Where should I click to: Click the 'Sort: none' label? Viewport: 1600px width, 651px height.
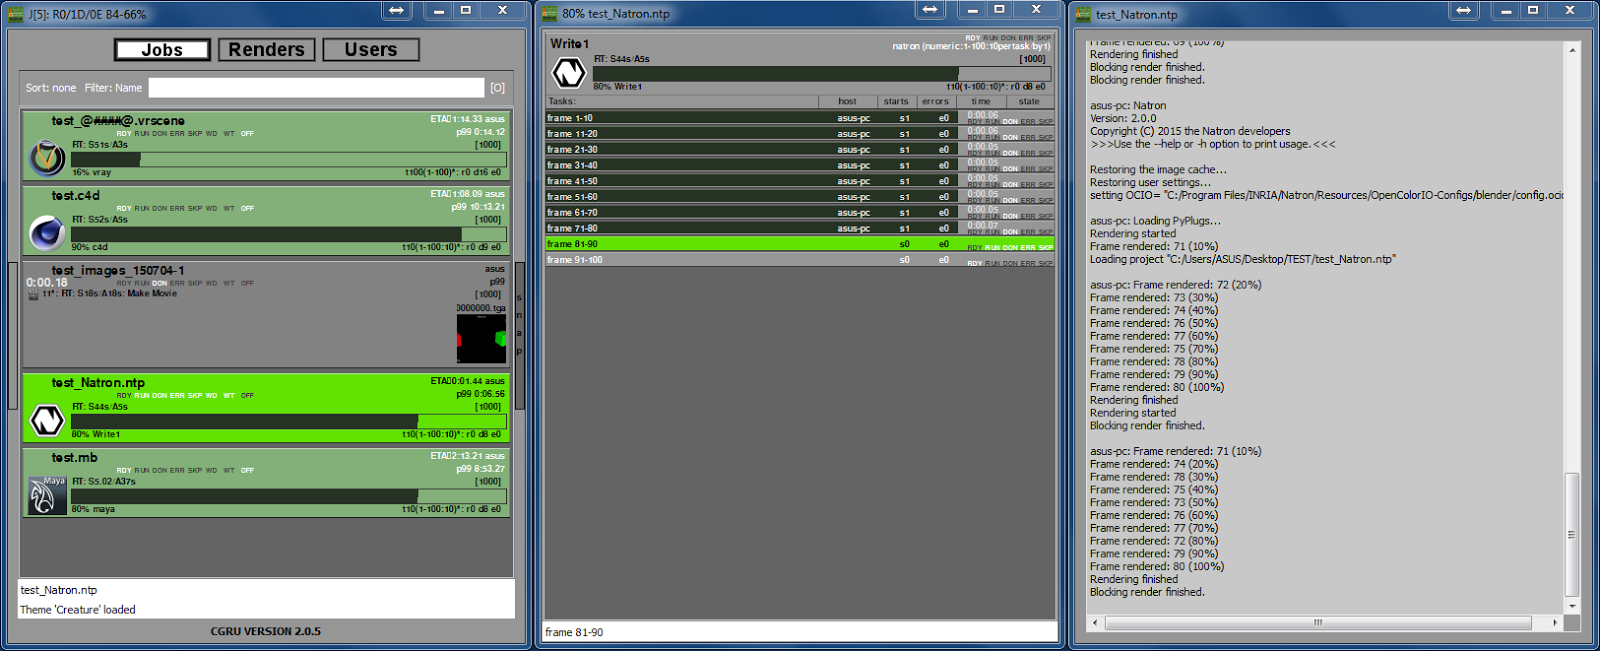pyautogui.click(x=51, y=88)
